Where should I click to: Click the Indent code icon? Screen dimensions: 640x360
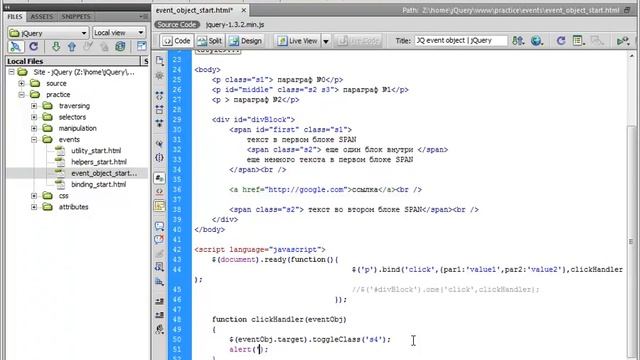tap(160, 301)
